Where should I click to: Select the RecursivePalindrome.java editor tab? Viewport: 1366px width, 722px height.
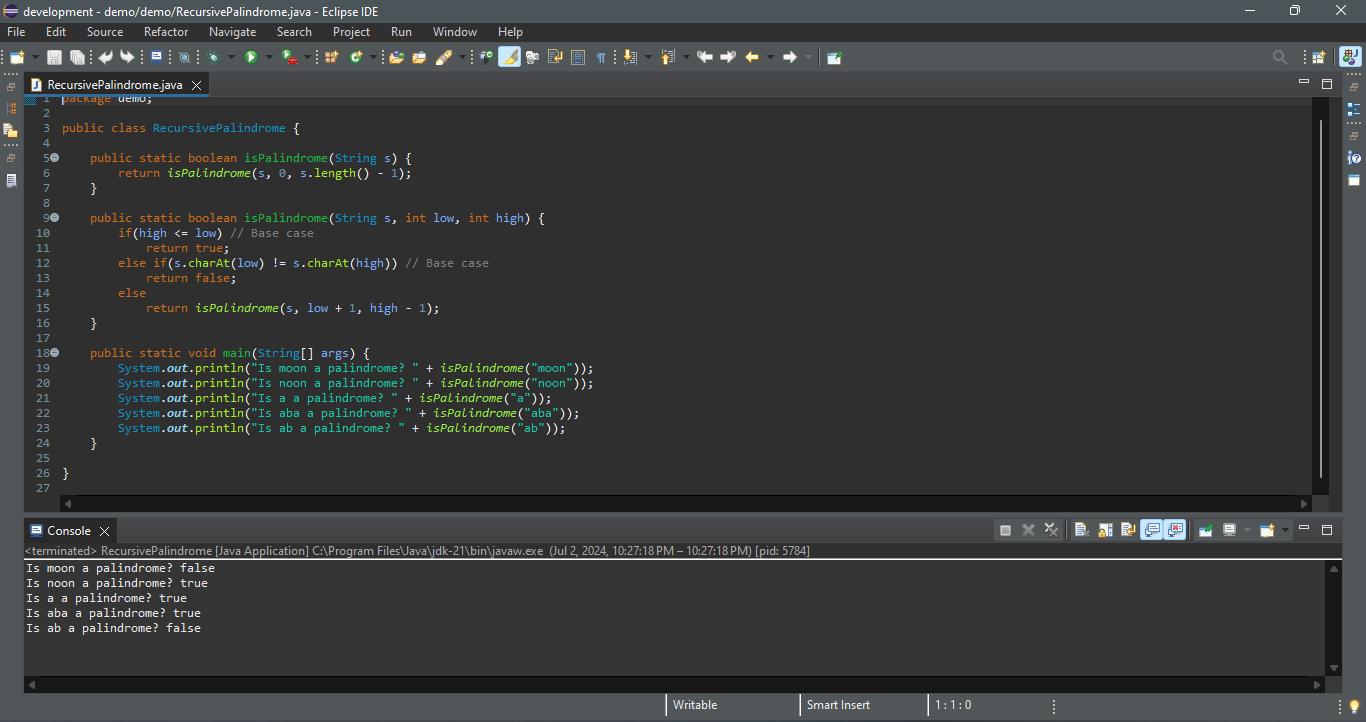coord(114,85)
